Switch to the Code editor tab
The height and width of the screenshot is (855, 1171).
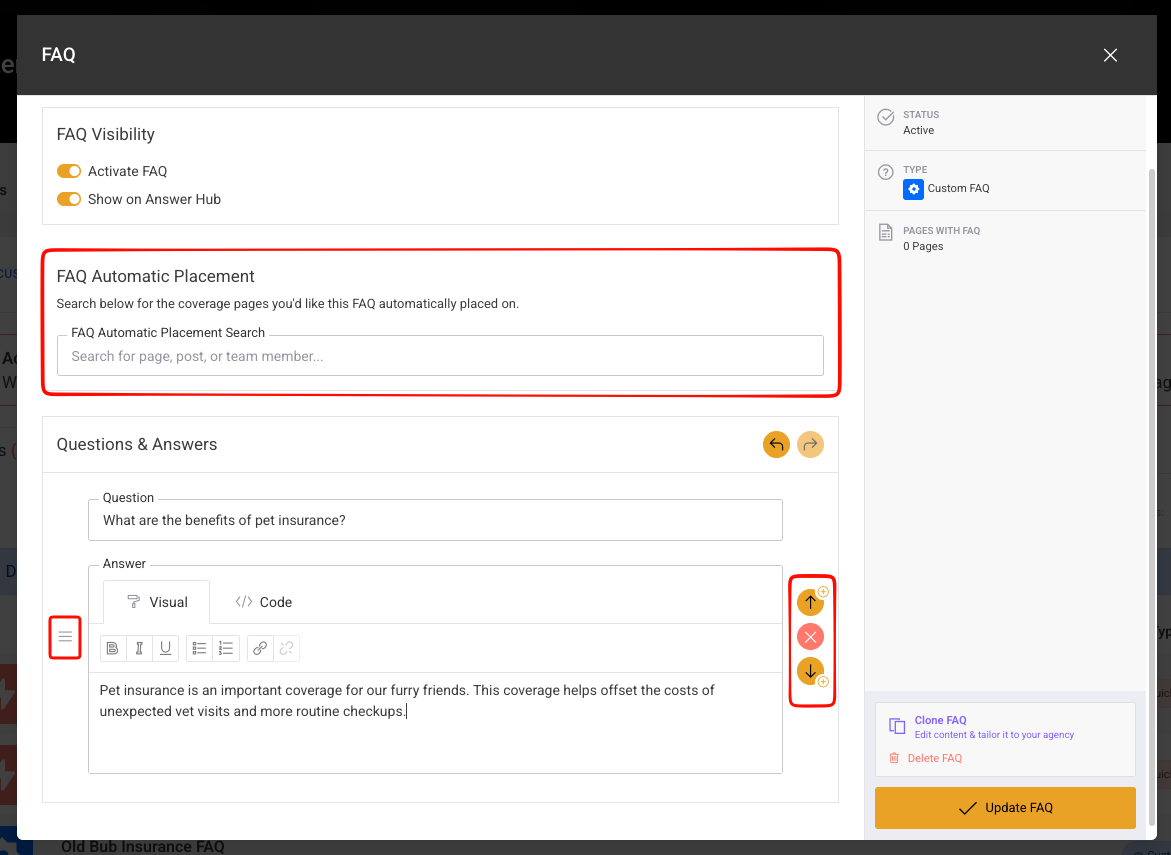(264, 602)
